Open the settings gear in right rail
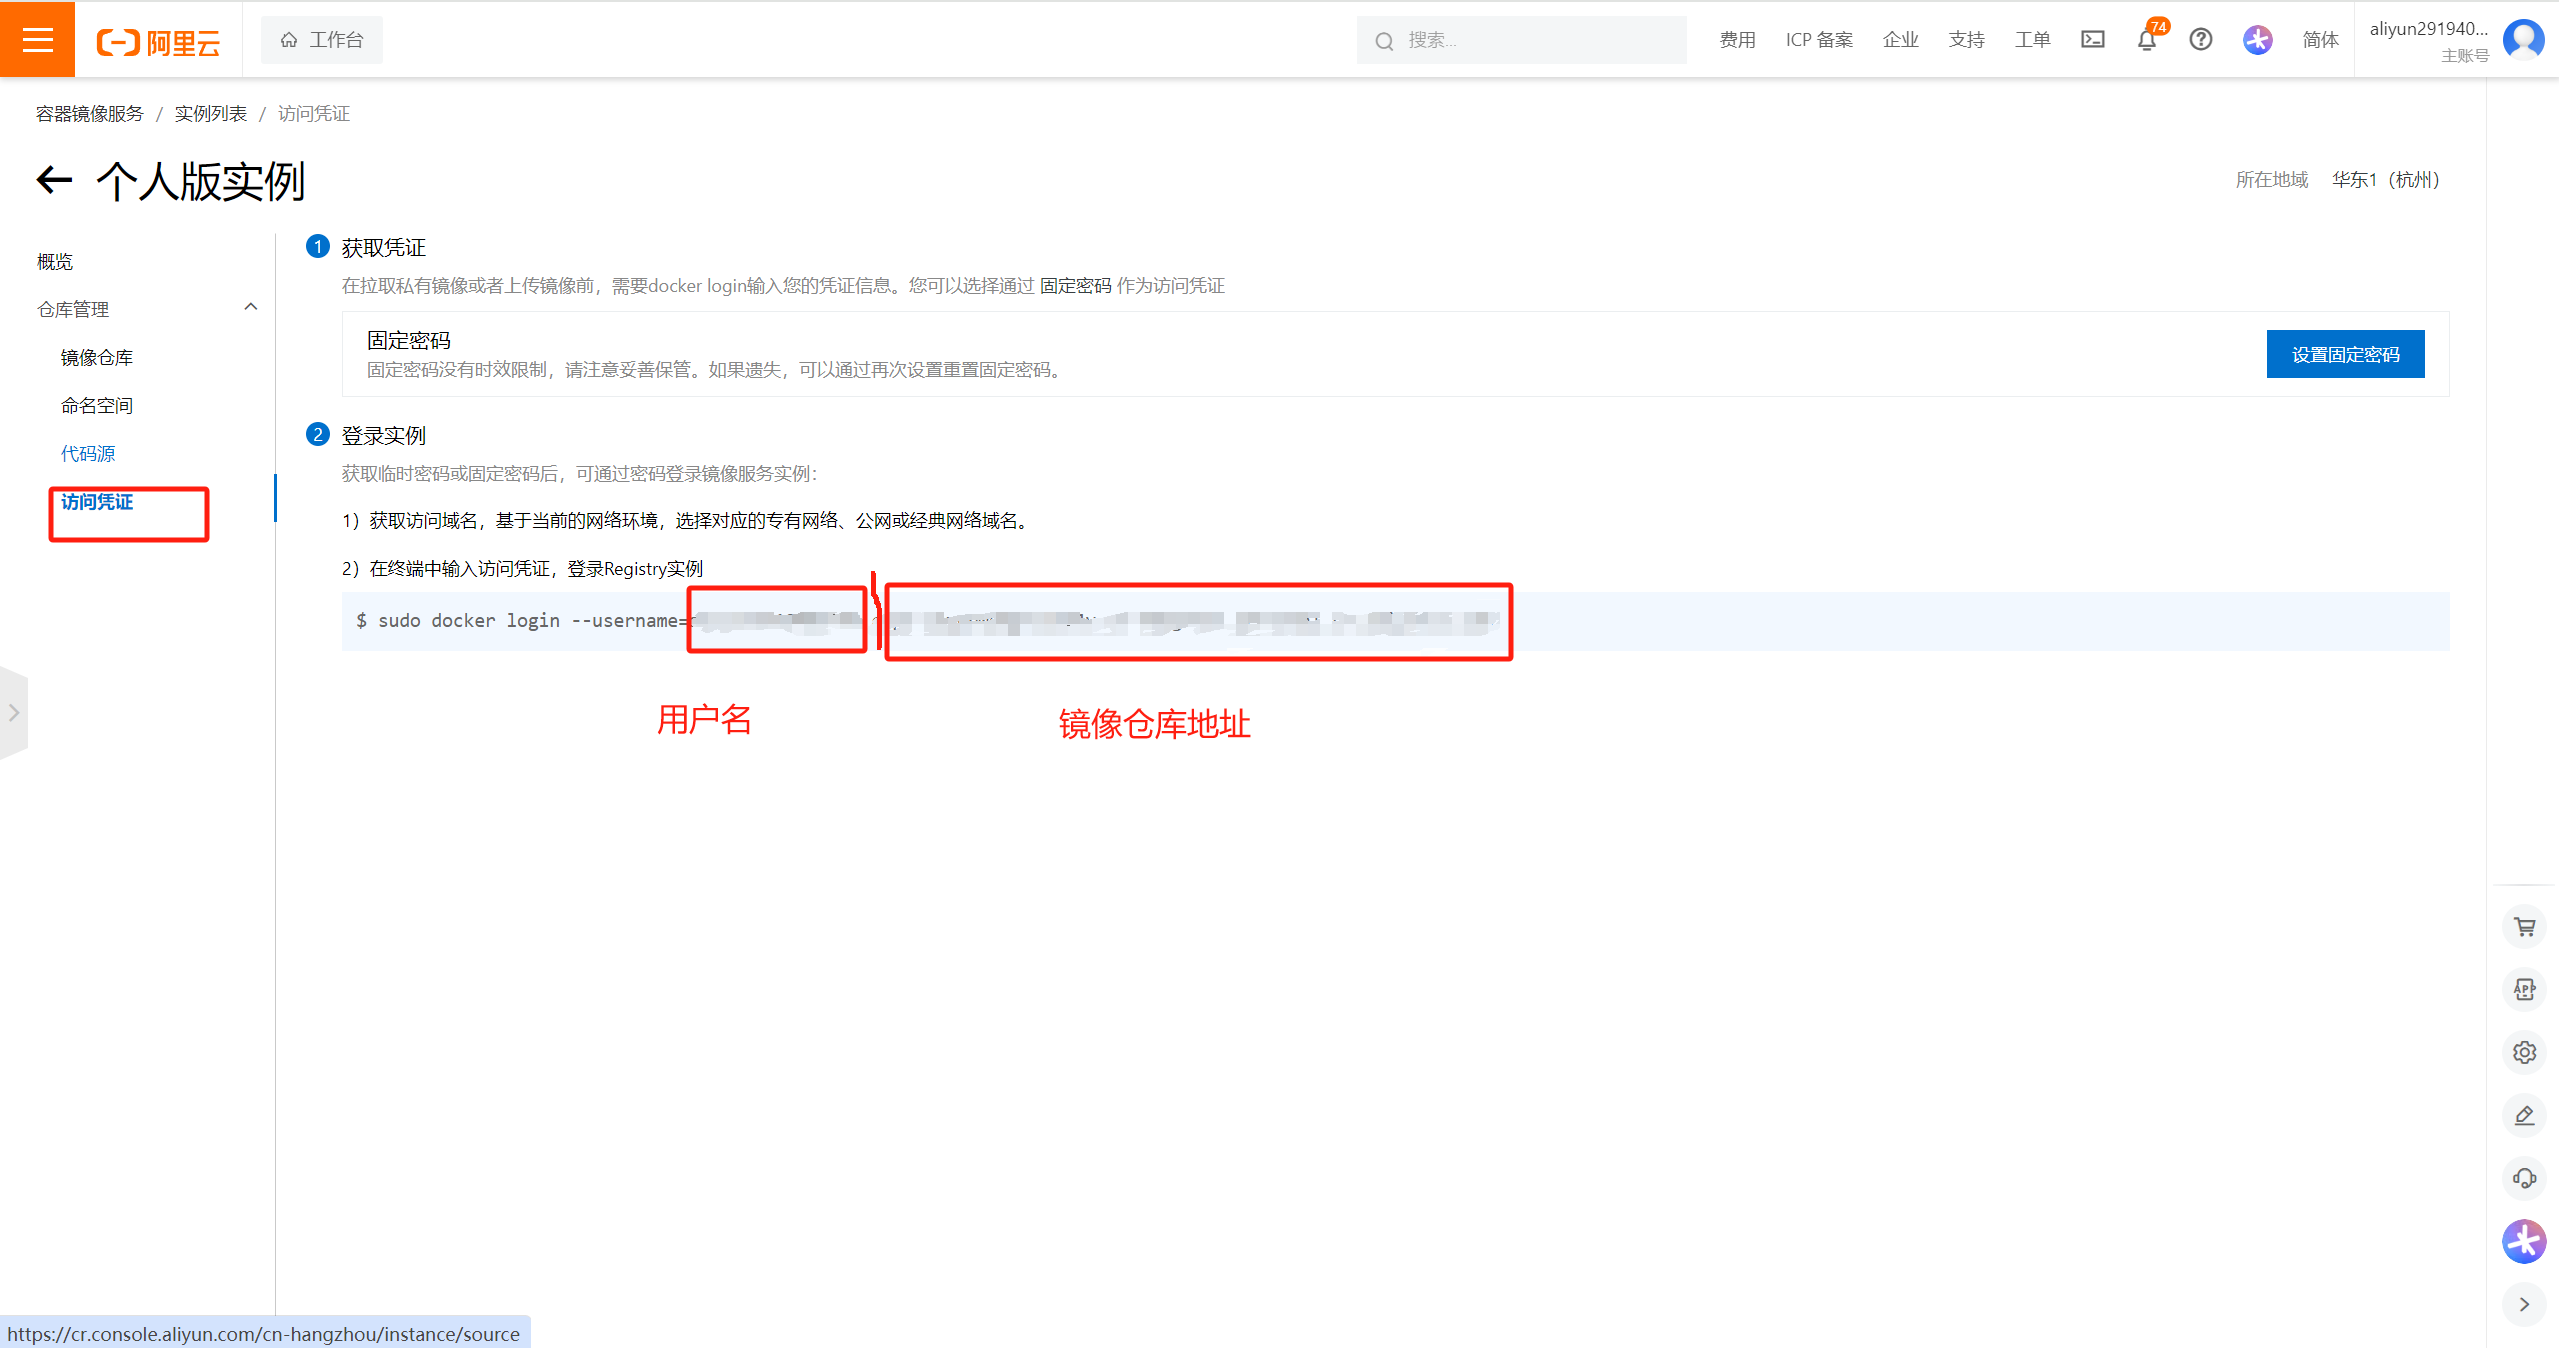The image size is (2559, 1348). pos(2524,1052)
